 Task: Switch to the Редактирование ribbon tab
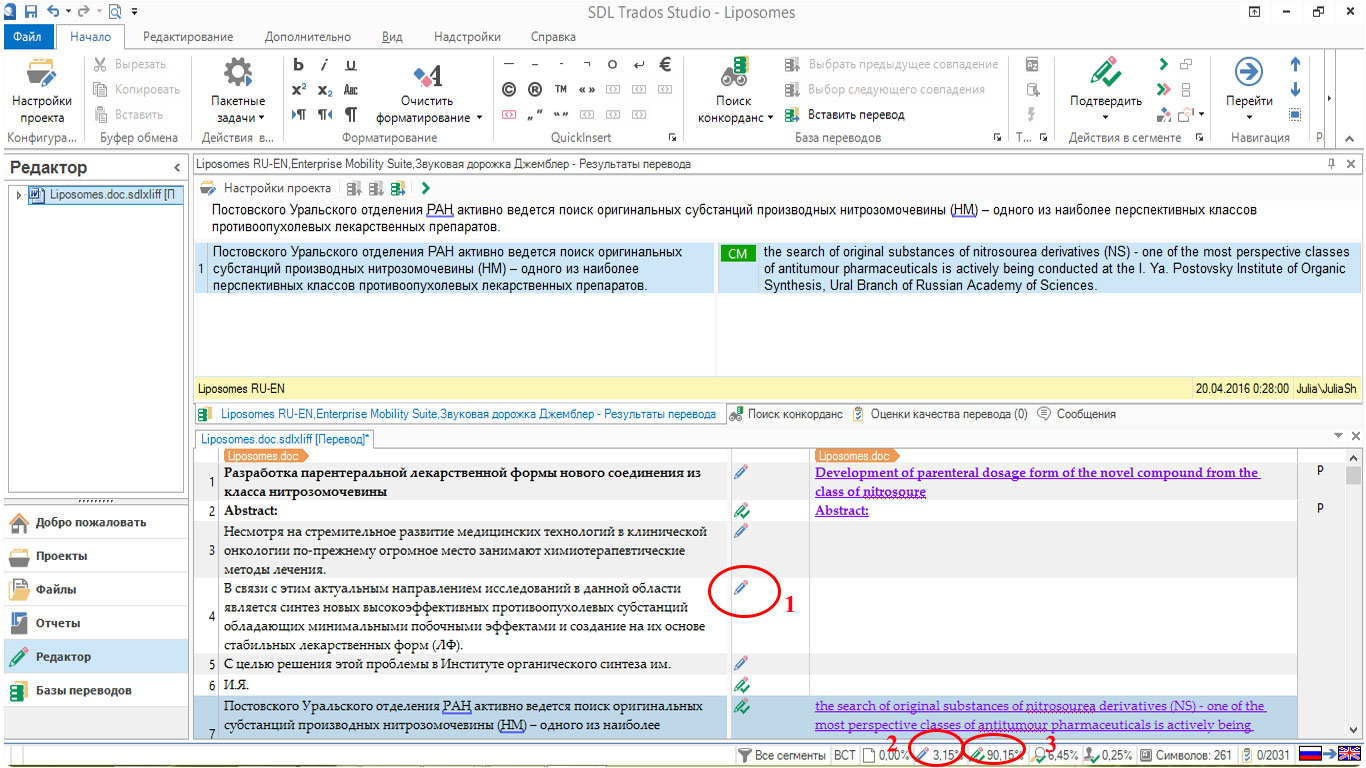[x=188, y=37]
